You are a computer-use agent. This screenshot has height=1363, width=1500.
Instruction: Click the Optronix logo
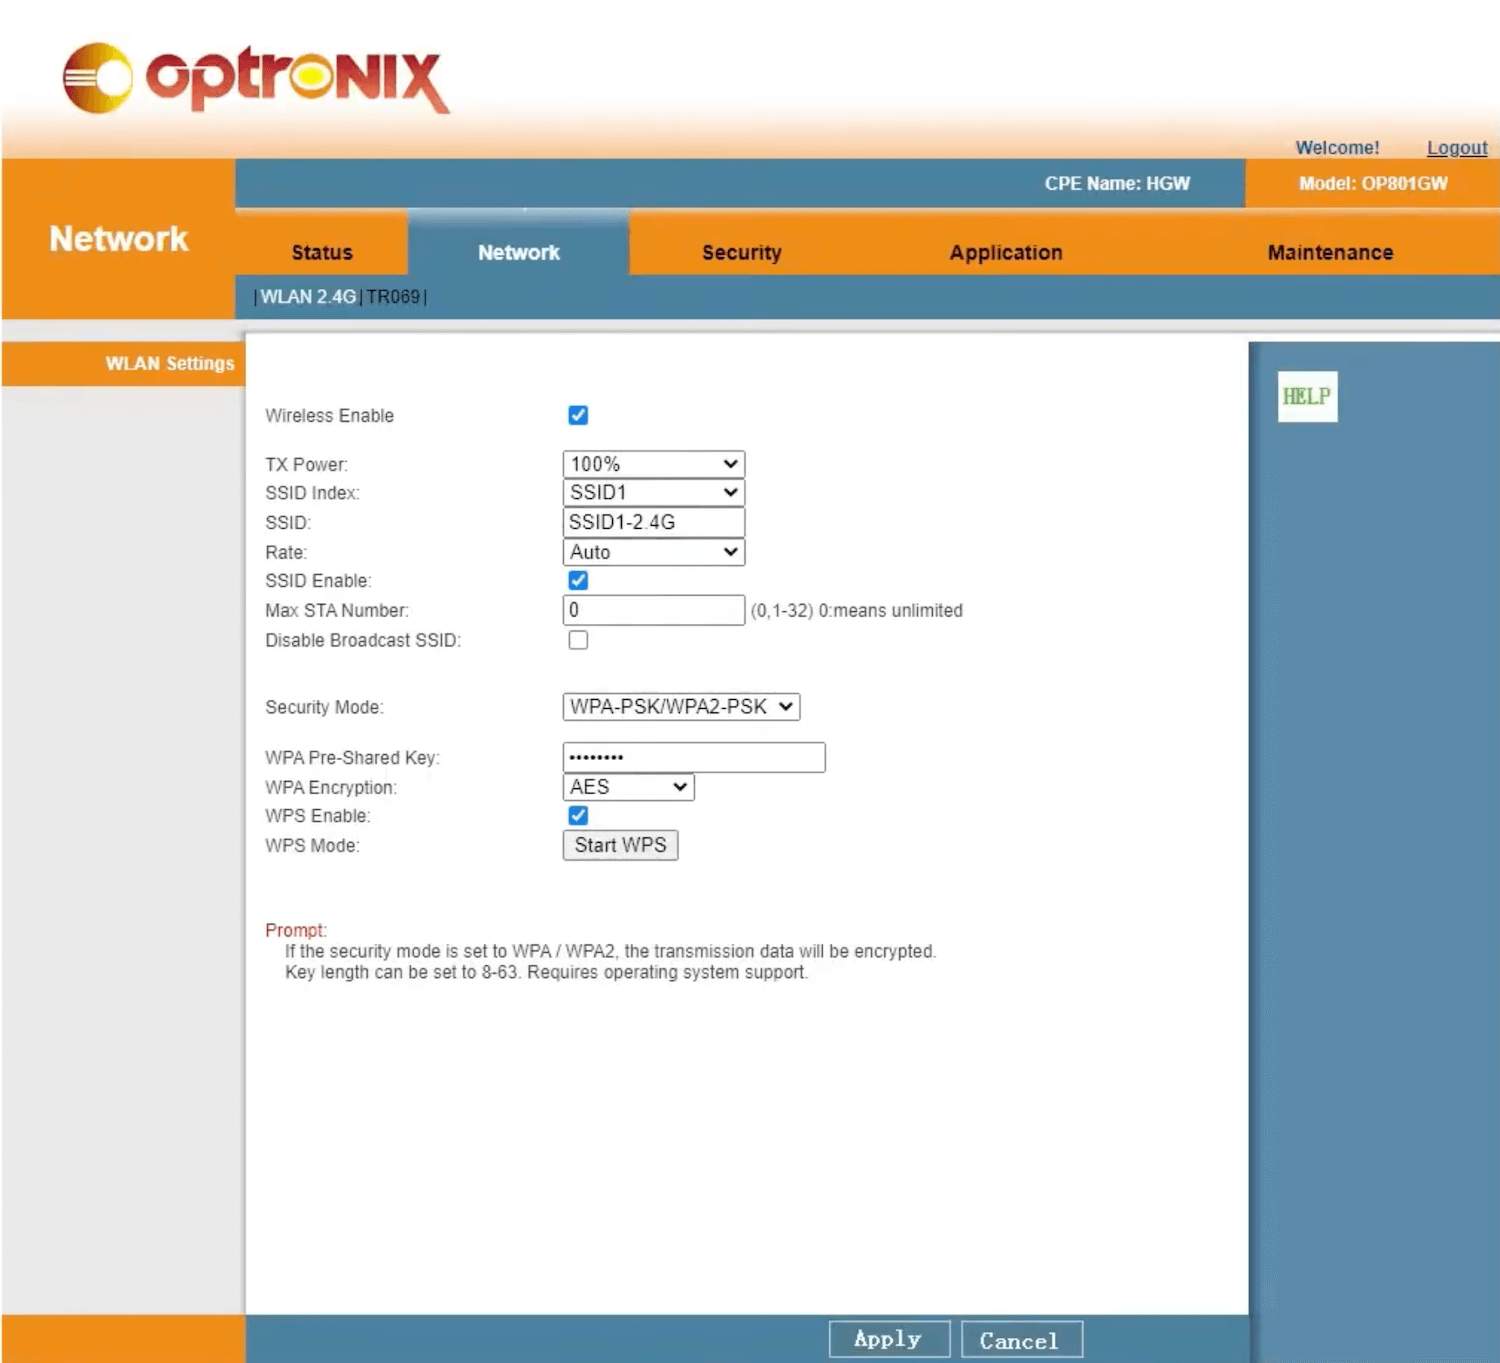coord(256,78)
